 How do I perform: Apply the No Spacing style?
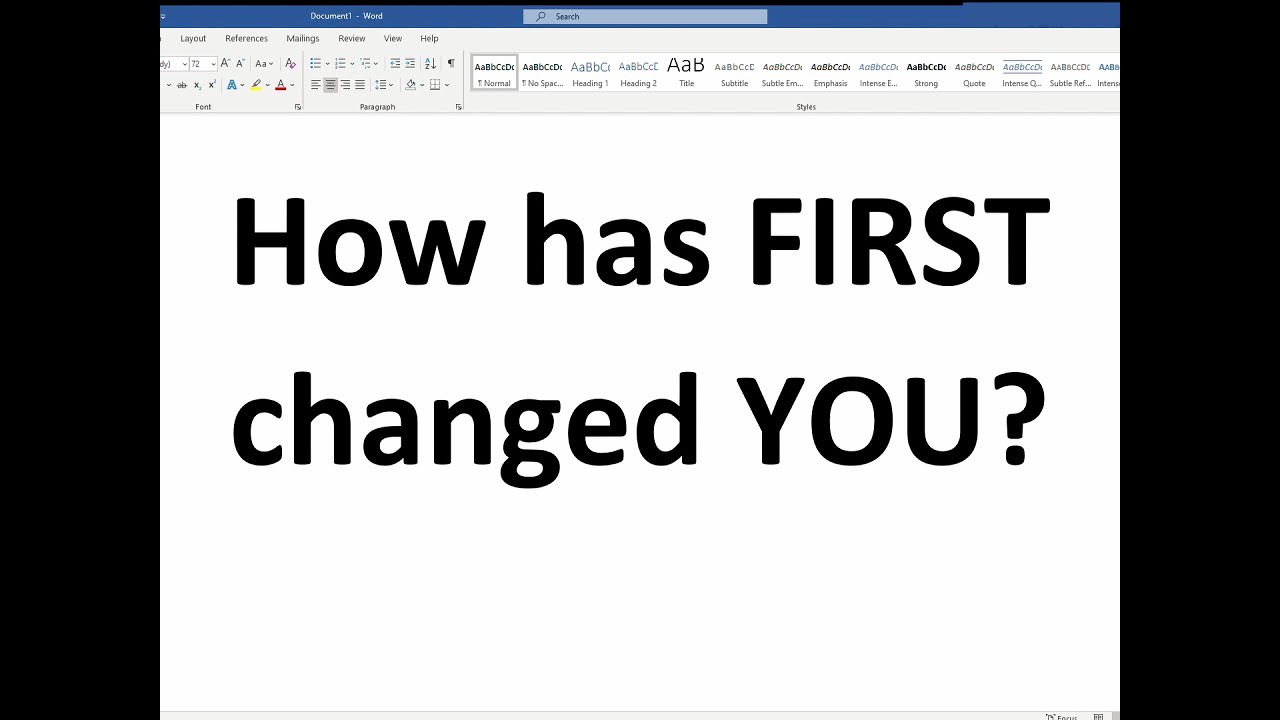point(542,73)
